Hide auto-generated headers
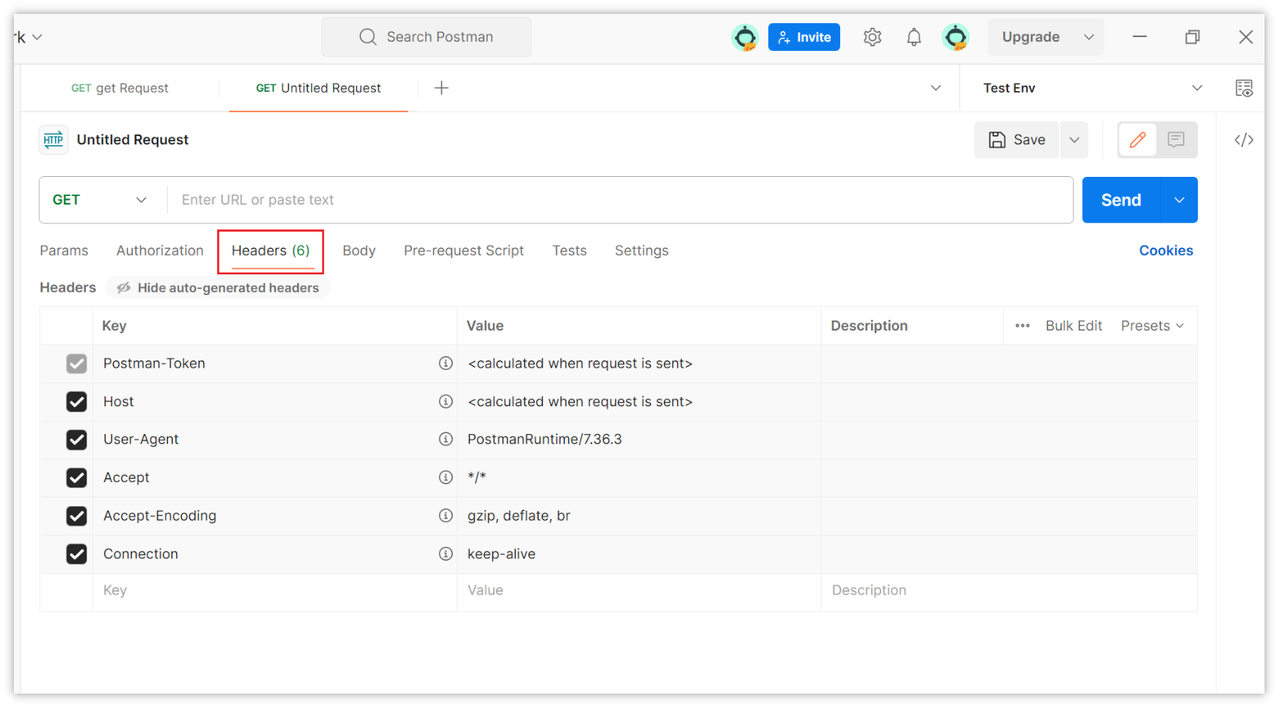 (x=218, y=288)
